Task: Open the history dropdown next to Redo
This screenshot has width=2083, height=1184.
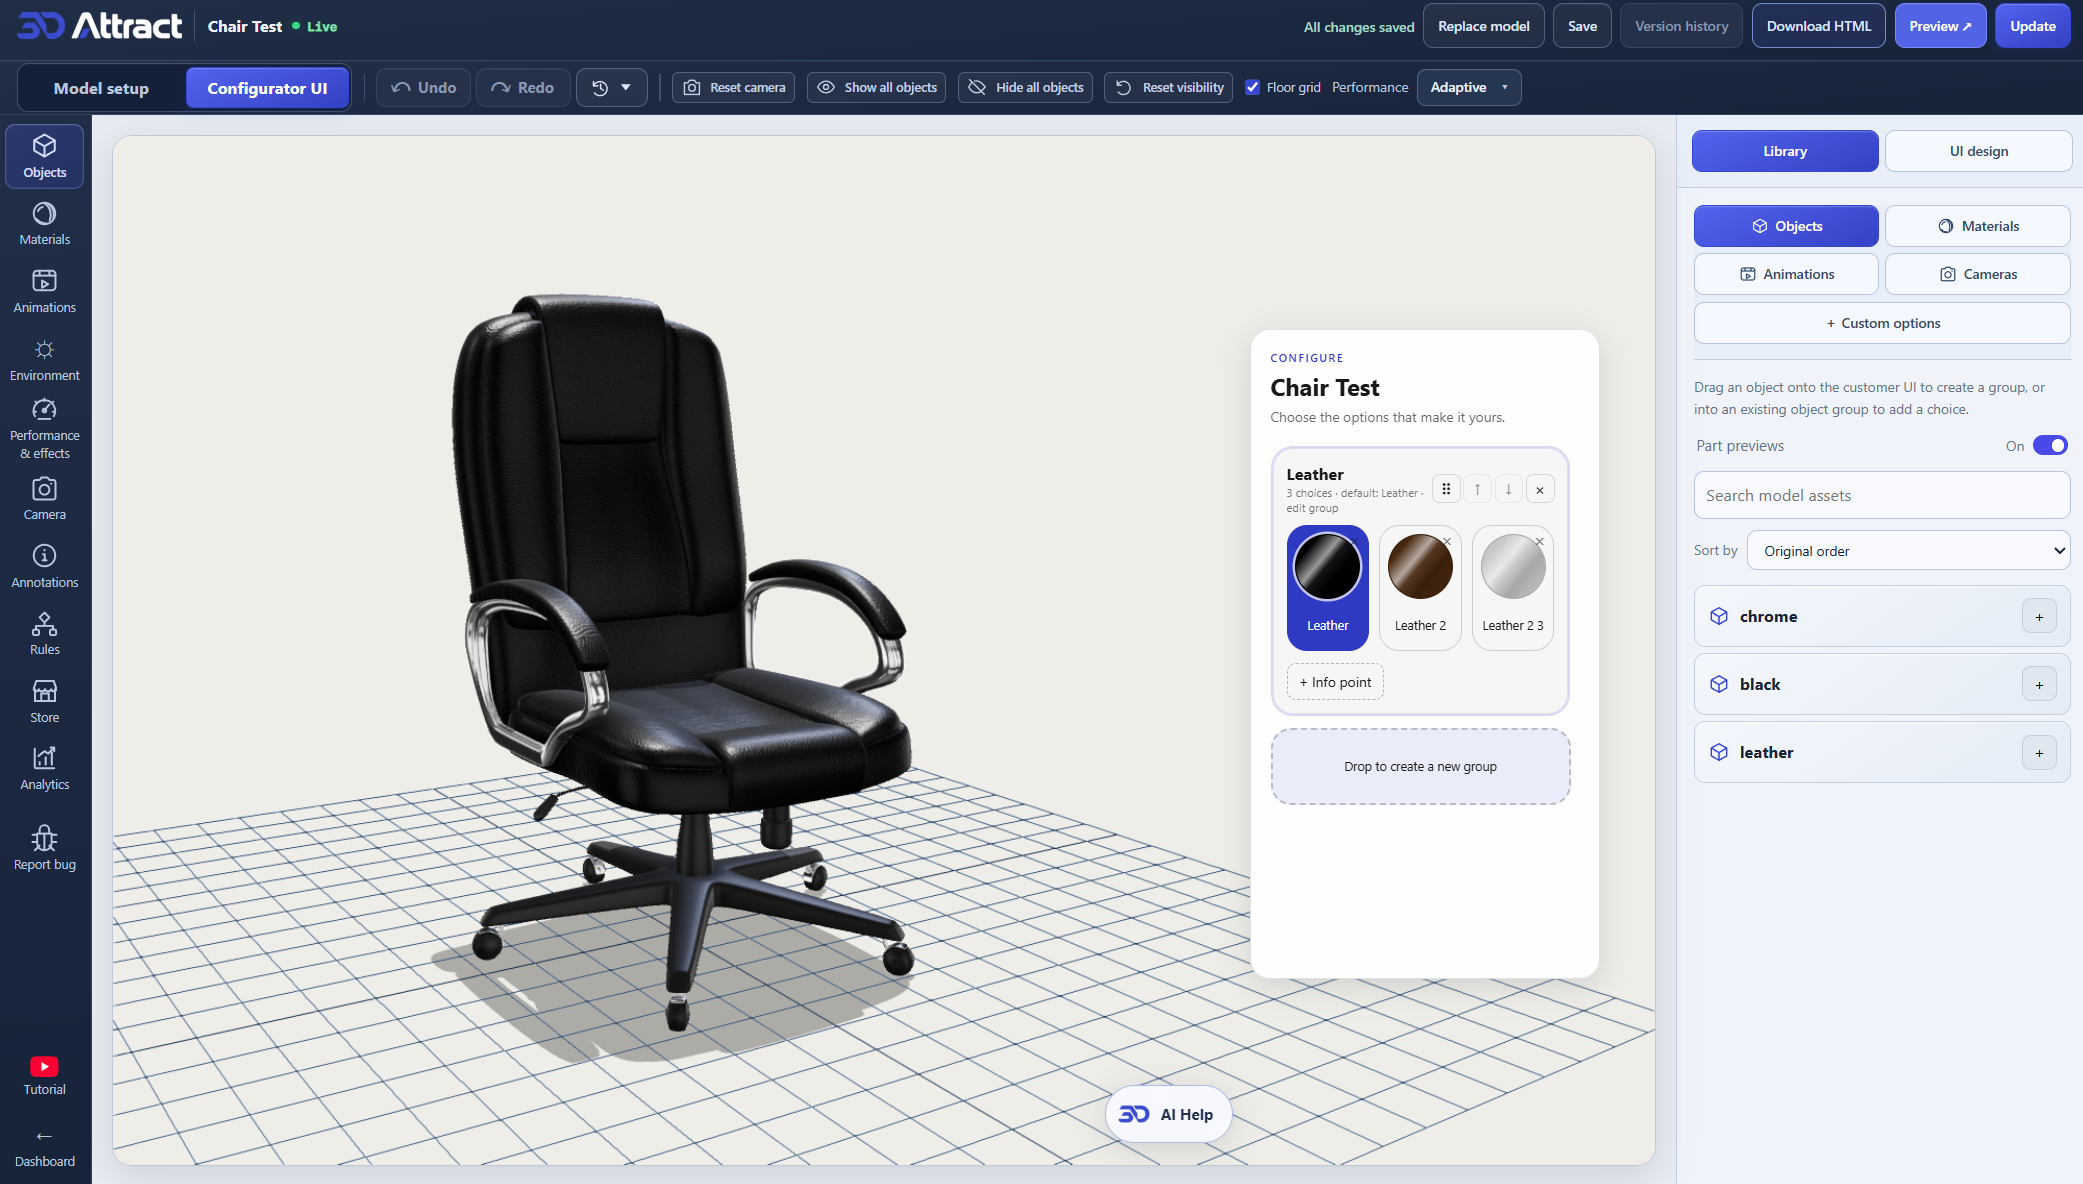Action: point(611,87)
